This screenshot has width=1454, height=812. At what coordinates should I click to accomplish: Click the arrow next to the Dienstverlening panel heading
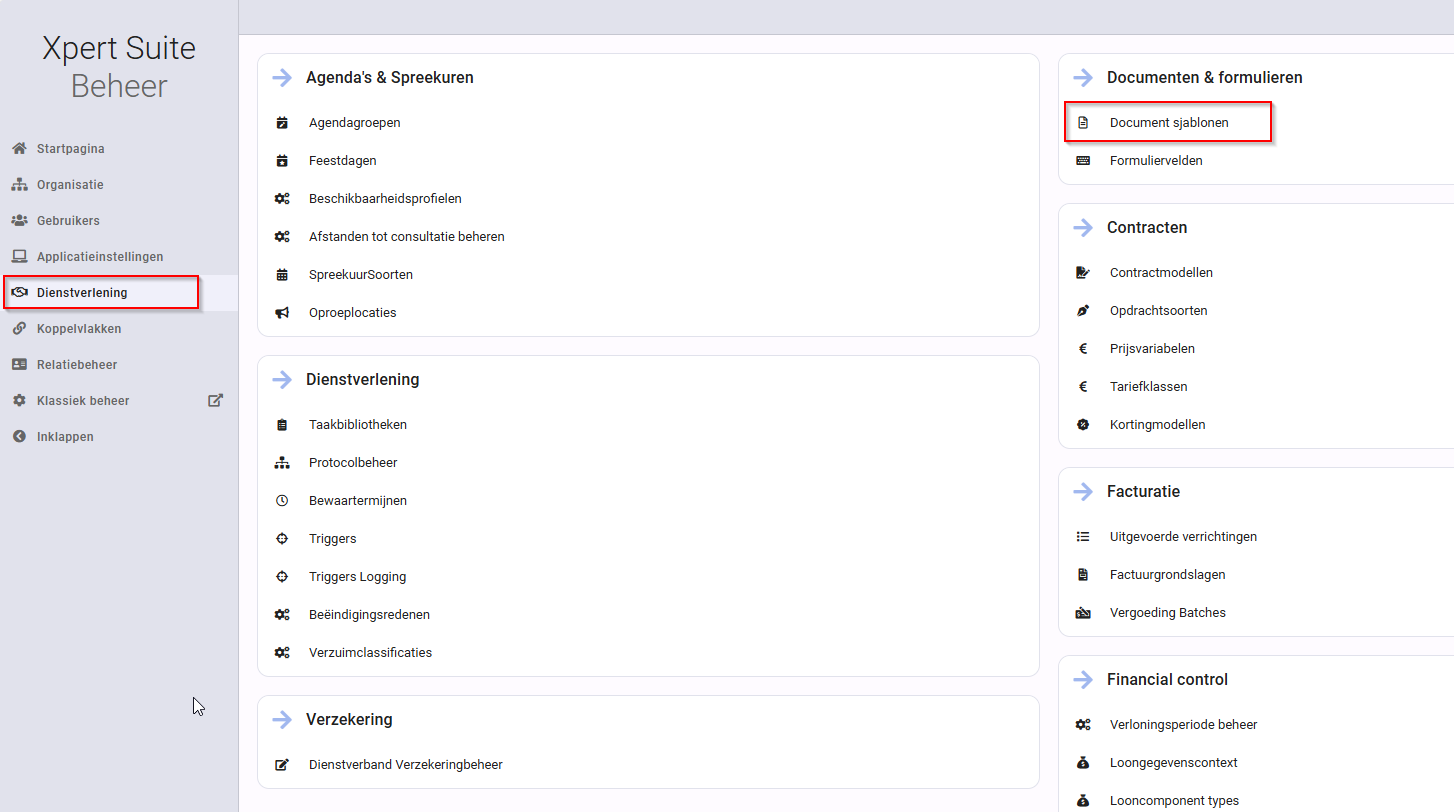tap(282, 379)
